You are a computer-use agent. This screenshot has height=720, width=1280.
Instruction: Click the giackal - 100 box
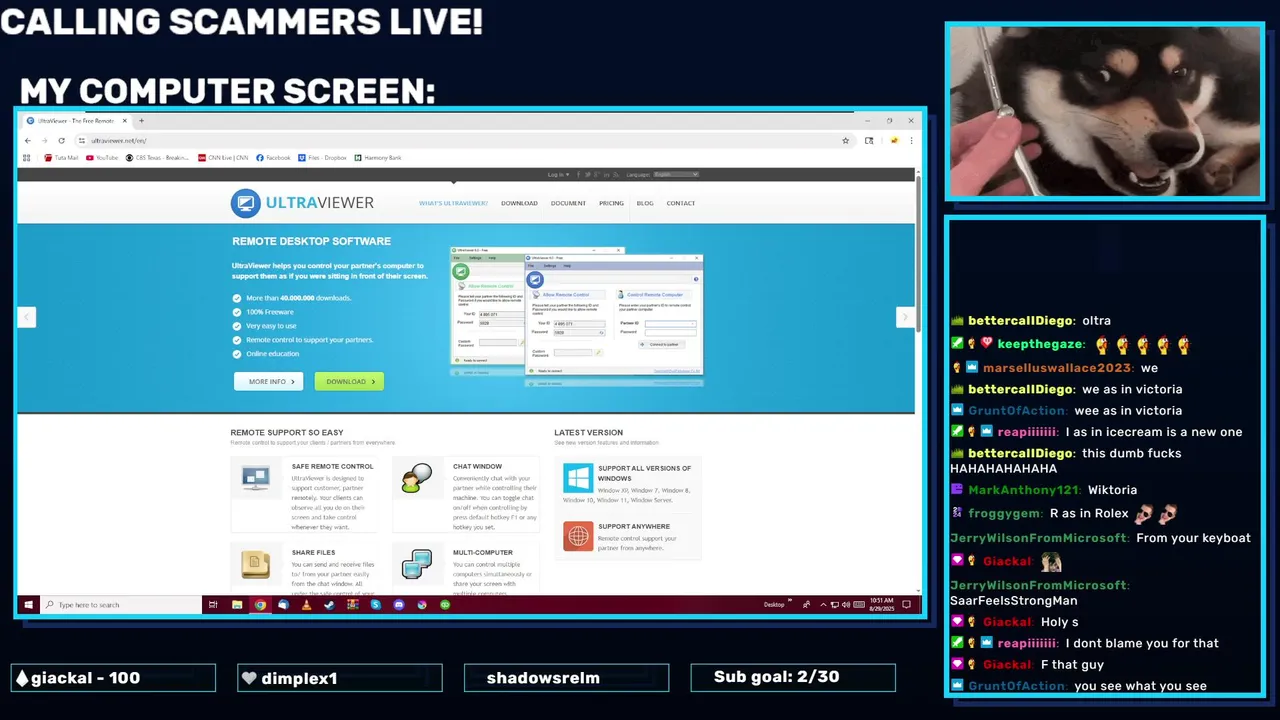113,678
